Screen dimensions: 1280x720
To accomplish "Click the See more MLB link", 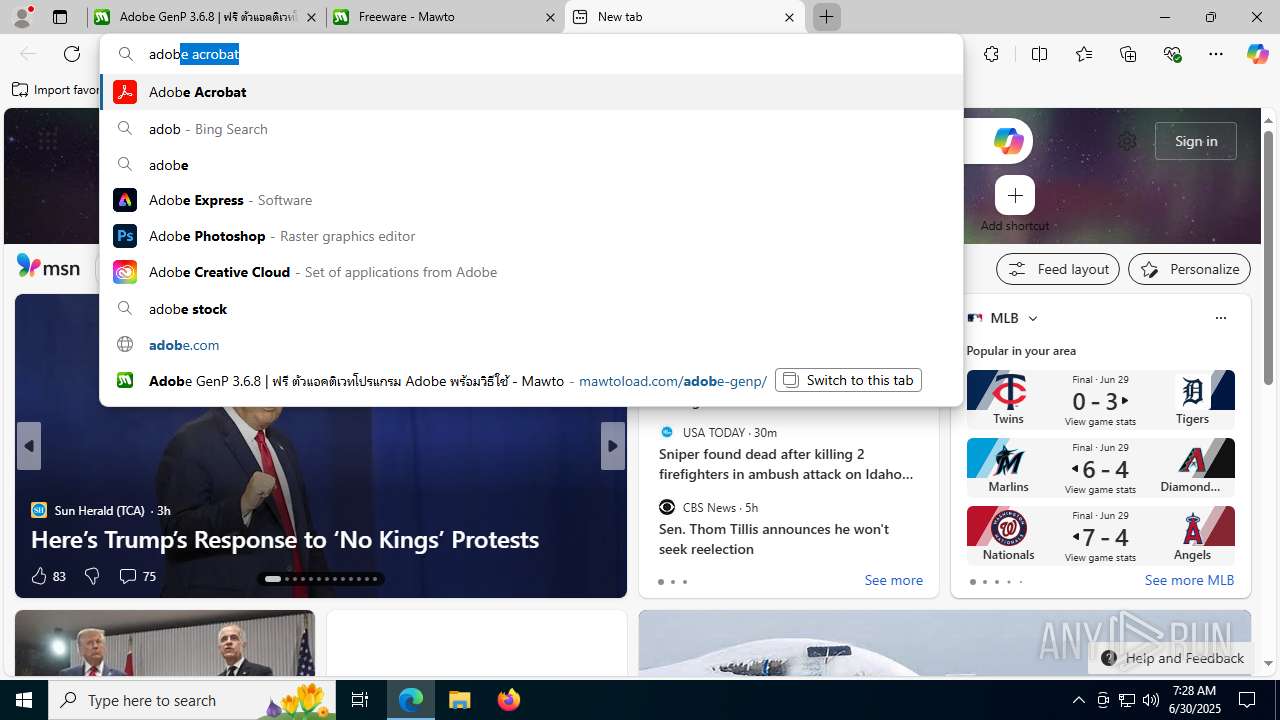I will coord(1189,580).
